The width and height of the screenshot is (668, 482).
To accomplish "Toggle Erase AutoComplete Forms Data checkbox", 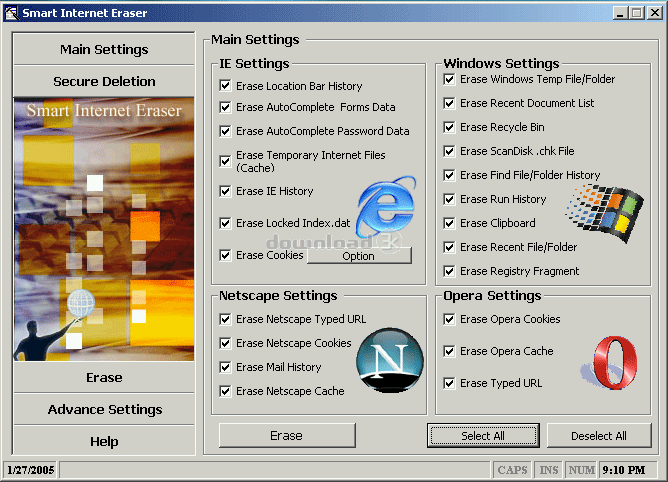I will pos(225,107).
